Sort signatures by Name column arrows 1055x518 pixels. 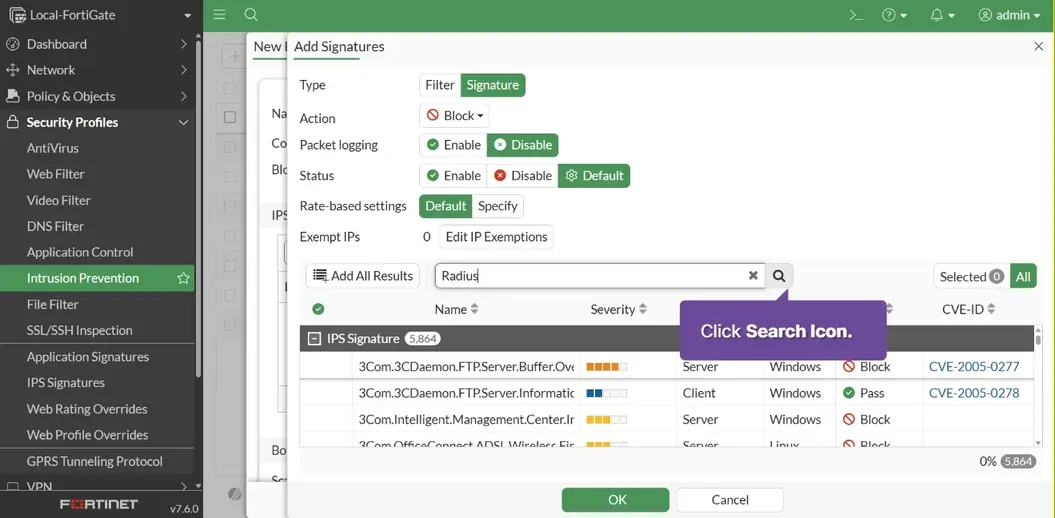point(474,309)
